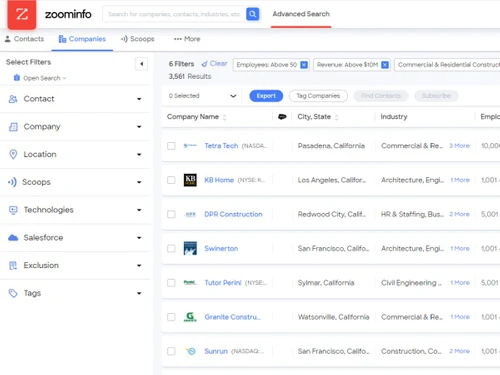The width and height of the screenshot is (500, 375).
Task: Click the KB Home company logo
Action: [x=190, y=180]
